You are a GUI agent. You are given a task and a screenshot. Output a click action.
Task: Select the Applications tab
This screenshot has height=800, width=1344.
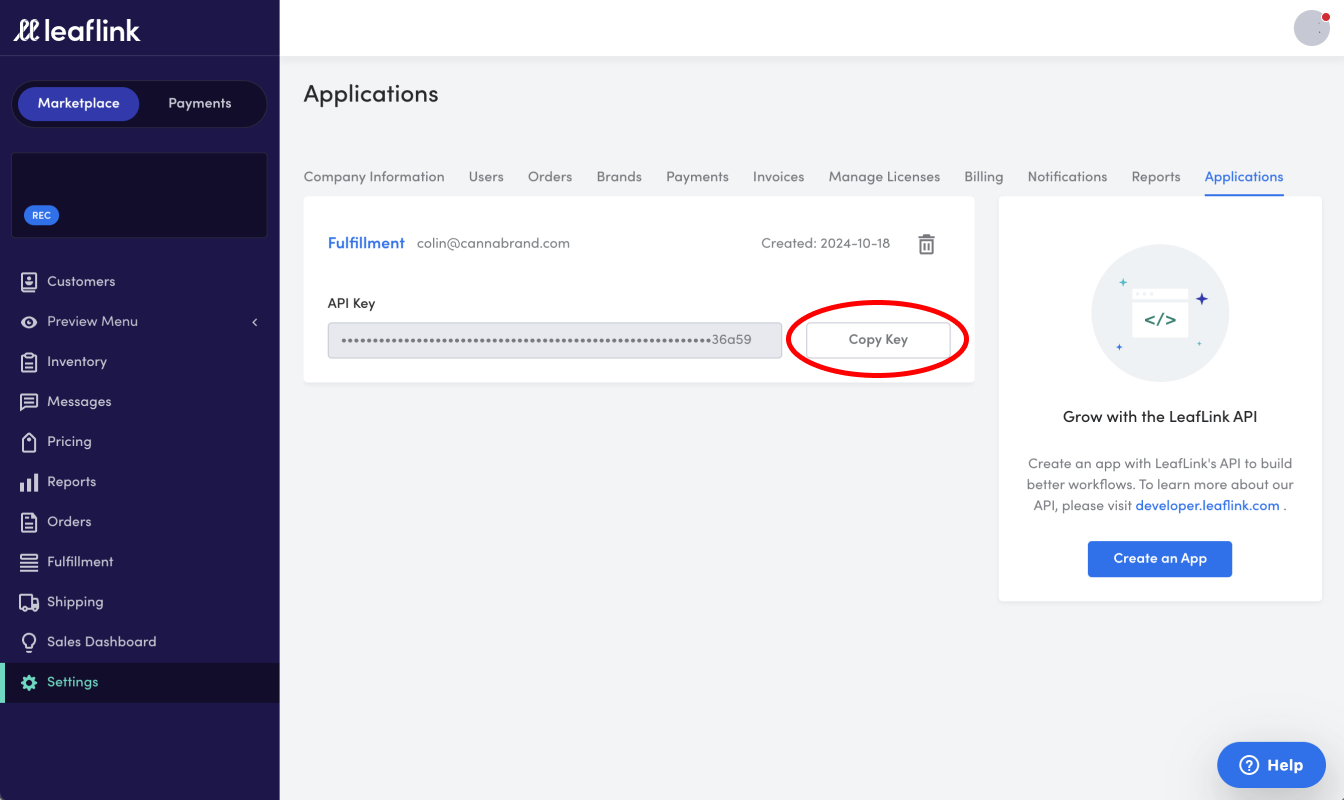(1244, 177)
